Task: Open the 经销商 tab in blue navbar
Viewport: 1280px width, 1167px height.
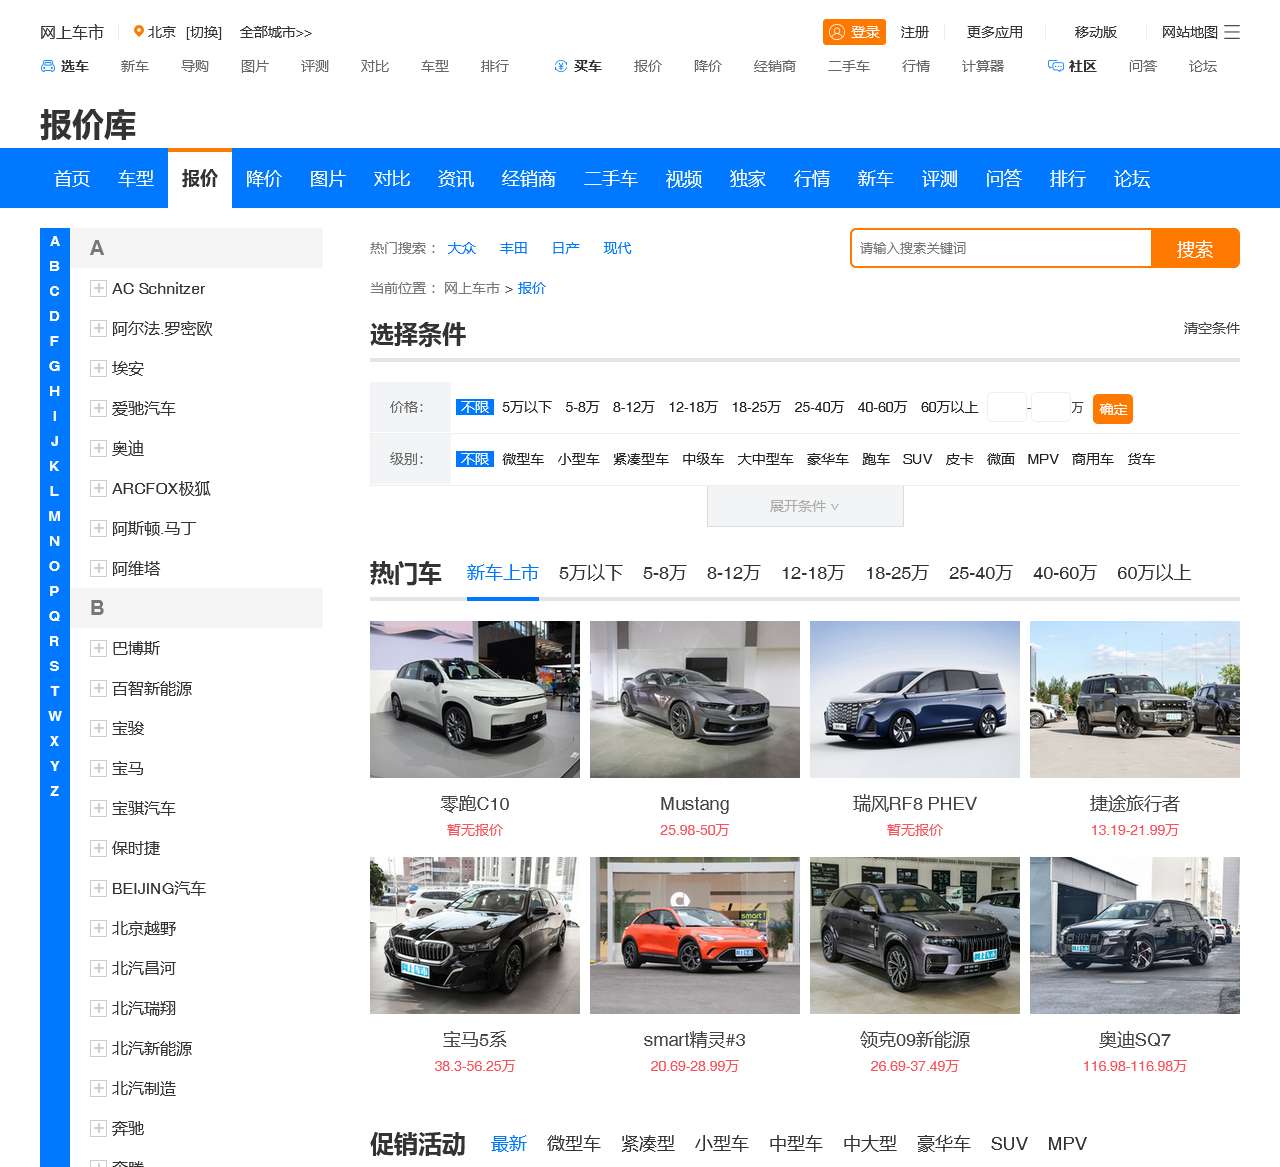Action: [x=529, y=178]
